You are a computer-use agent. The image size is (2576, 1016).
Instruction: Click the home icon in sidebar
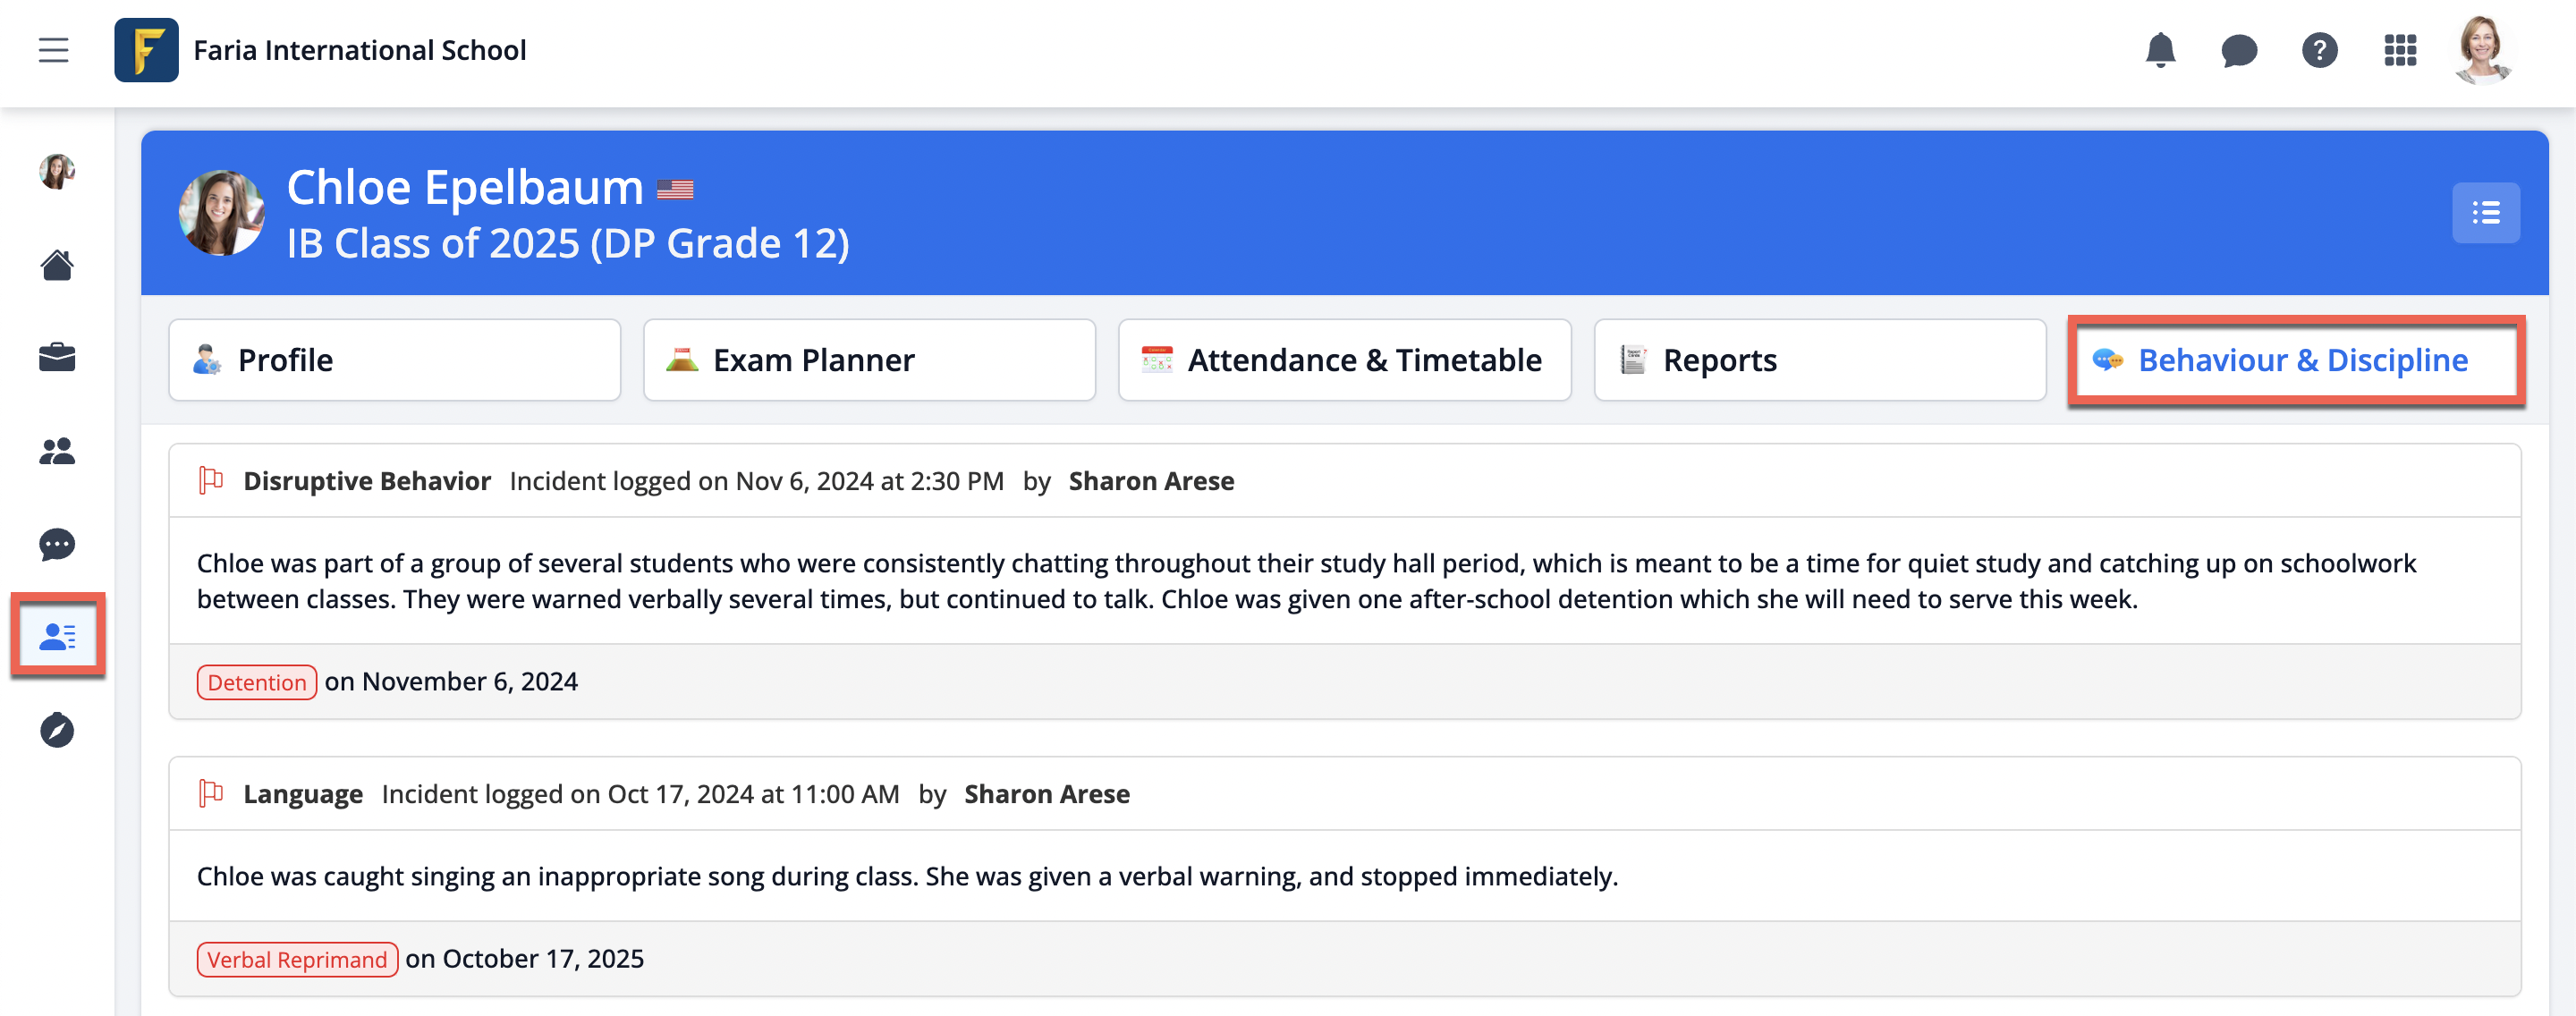(x=57, y=265)
